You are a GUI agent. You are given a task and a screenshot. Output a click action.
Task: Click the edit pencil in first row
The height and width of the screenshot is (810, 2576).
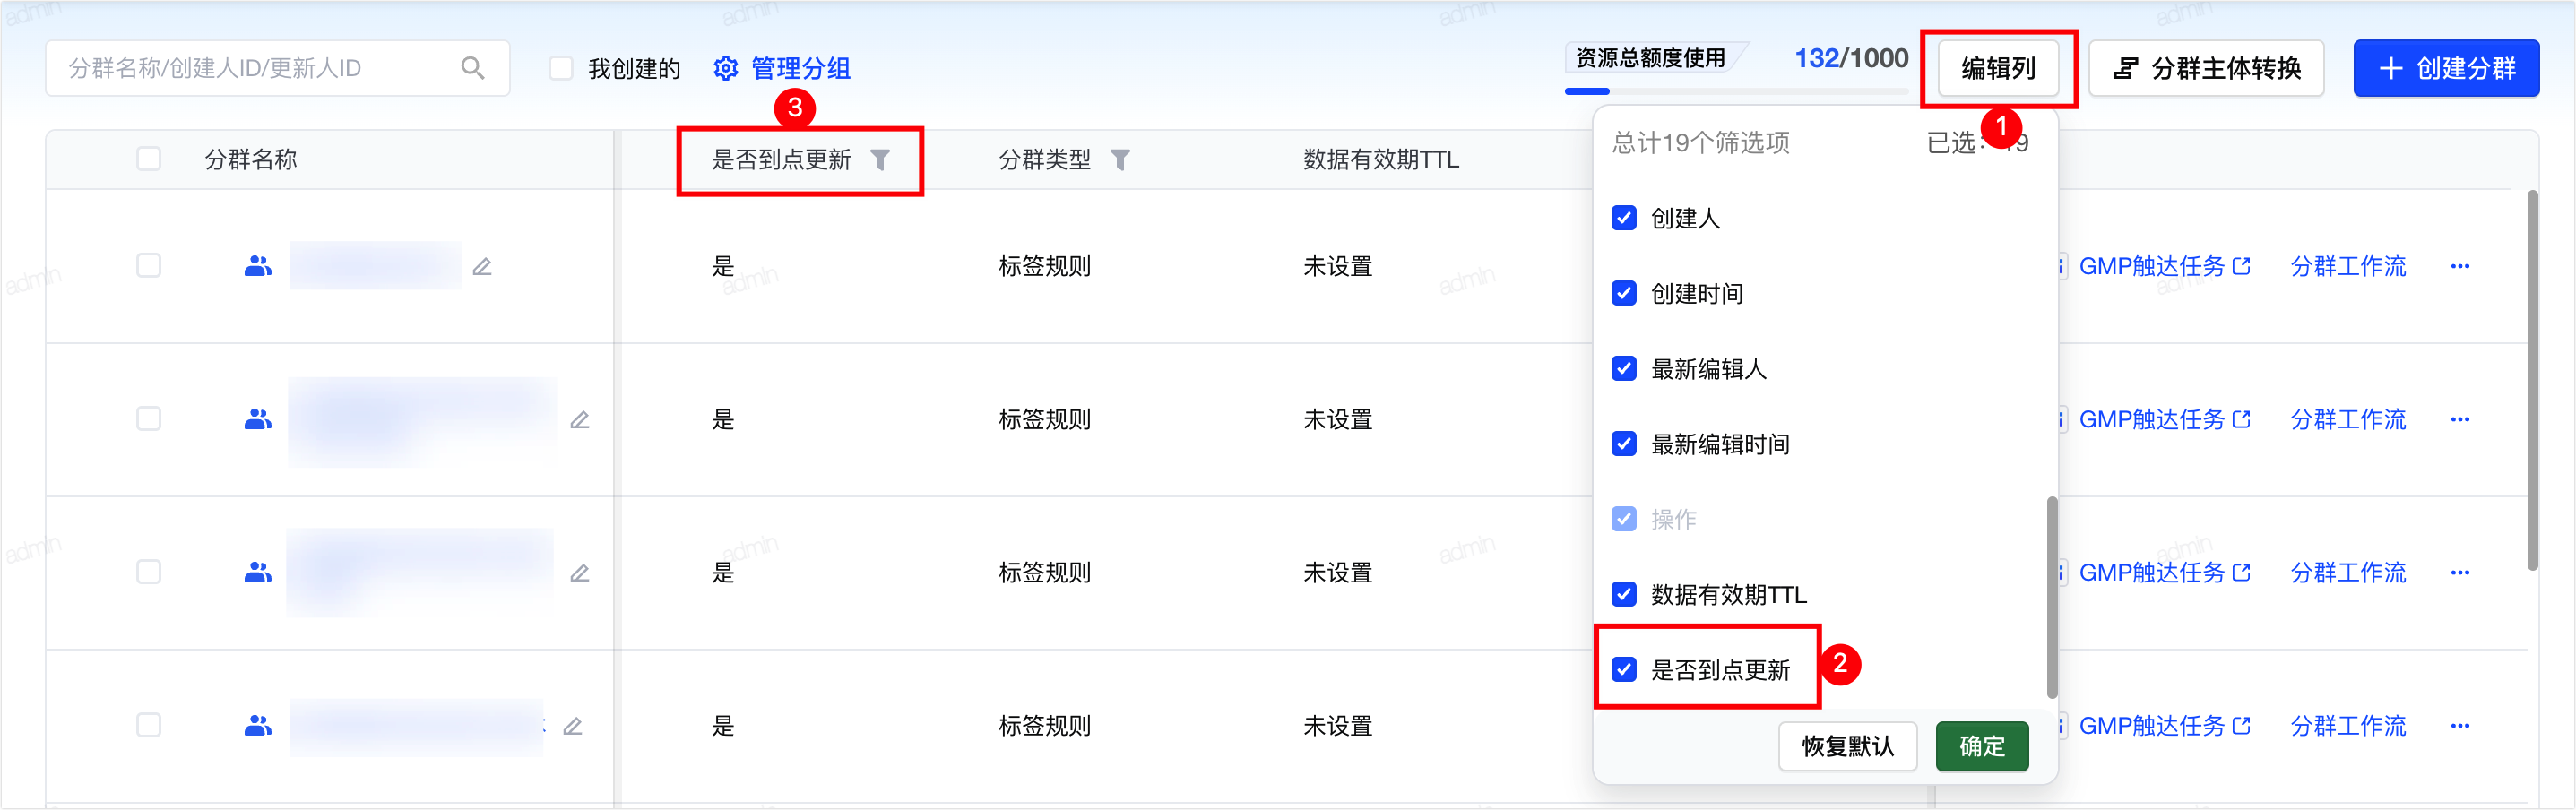(482, 266)
